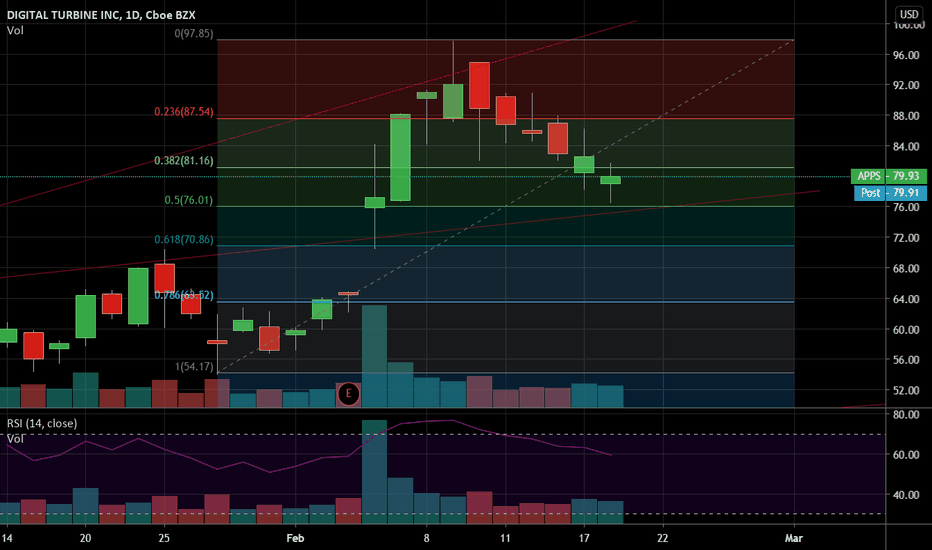Viewport: 932px width, 550px height.
Task: Click the RSI (14, close) indicator label
Action: (x=42, y=423)
